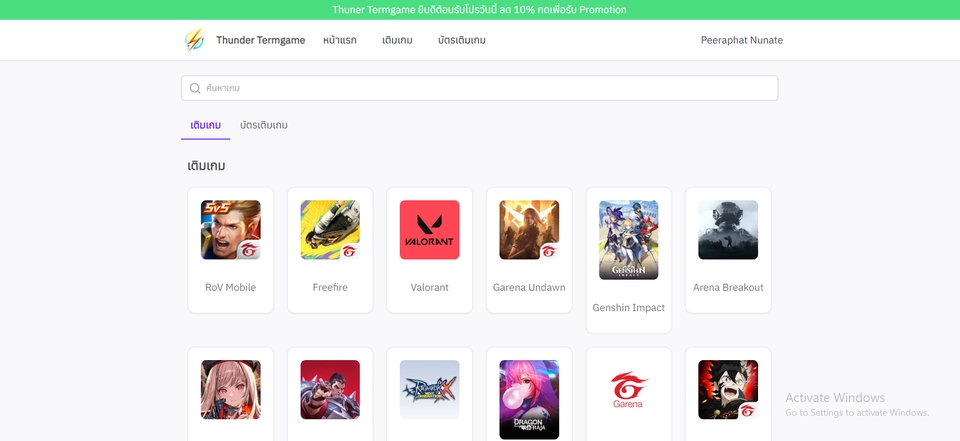
Task: Open บัตรเติมเกม in the navigation bar
Action: (x=462, y=40)
